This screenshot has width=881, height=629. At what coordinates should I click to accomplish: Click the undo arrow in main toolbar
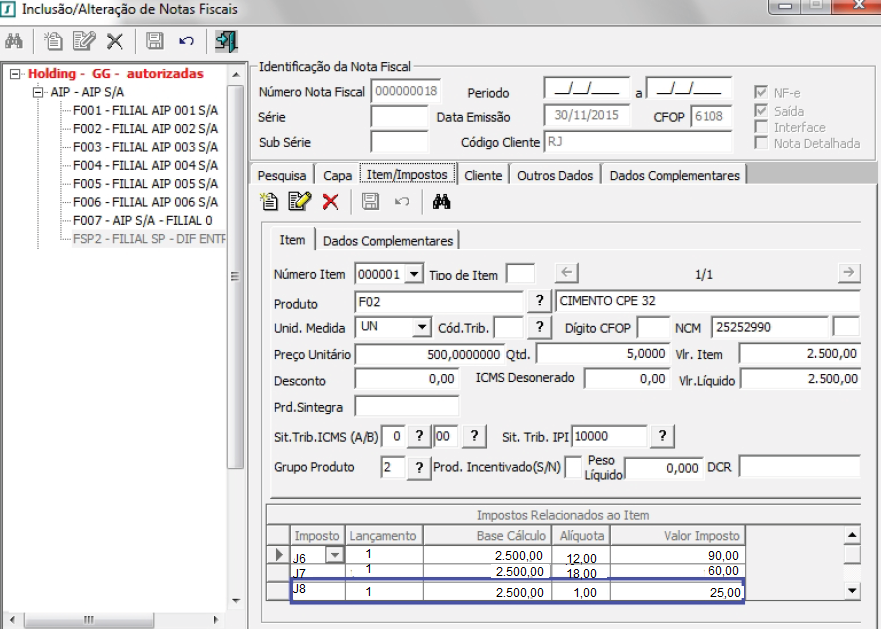click(186, 41)
